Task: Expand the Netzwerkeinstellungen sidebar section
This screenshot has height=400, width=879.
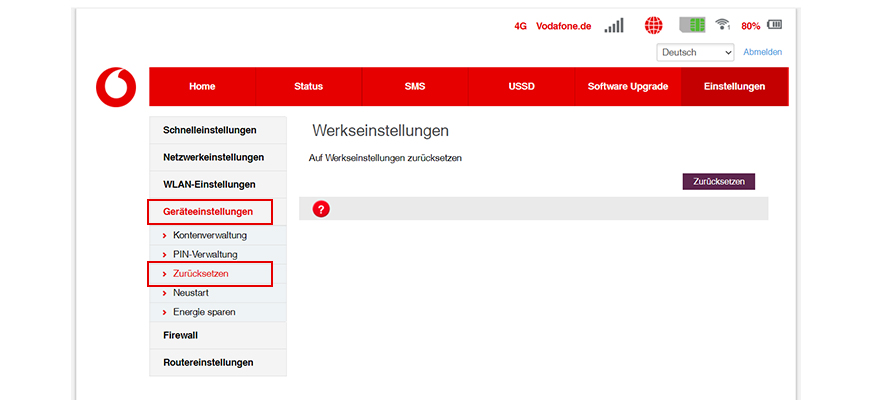Action: (213, 157)
